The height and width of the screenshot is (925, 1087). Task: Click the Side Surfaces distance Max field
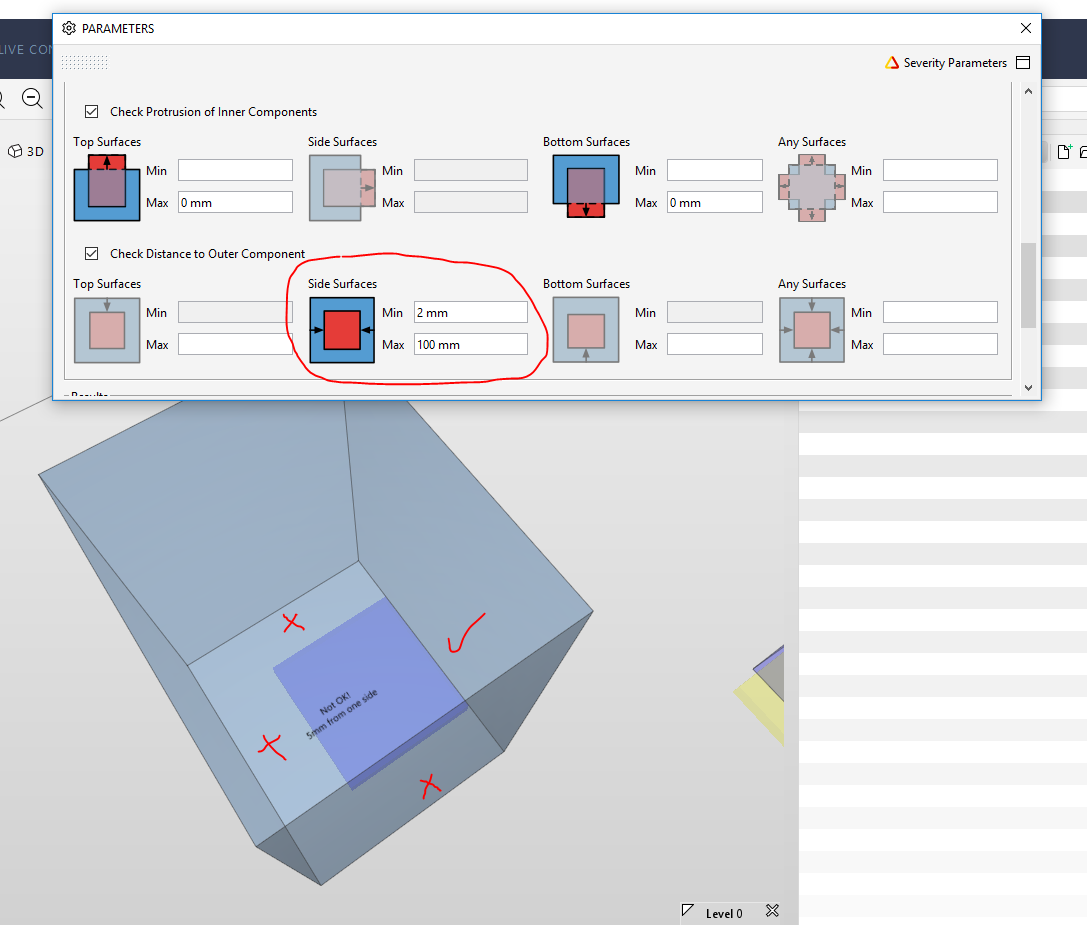pos(471,344)
